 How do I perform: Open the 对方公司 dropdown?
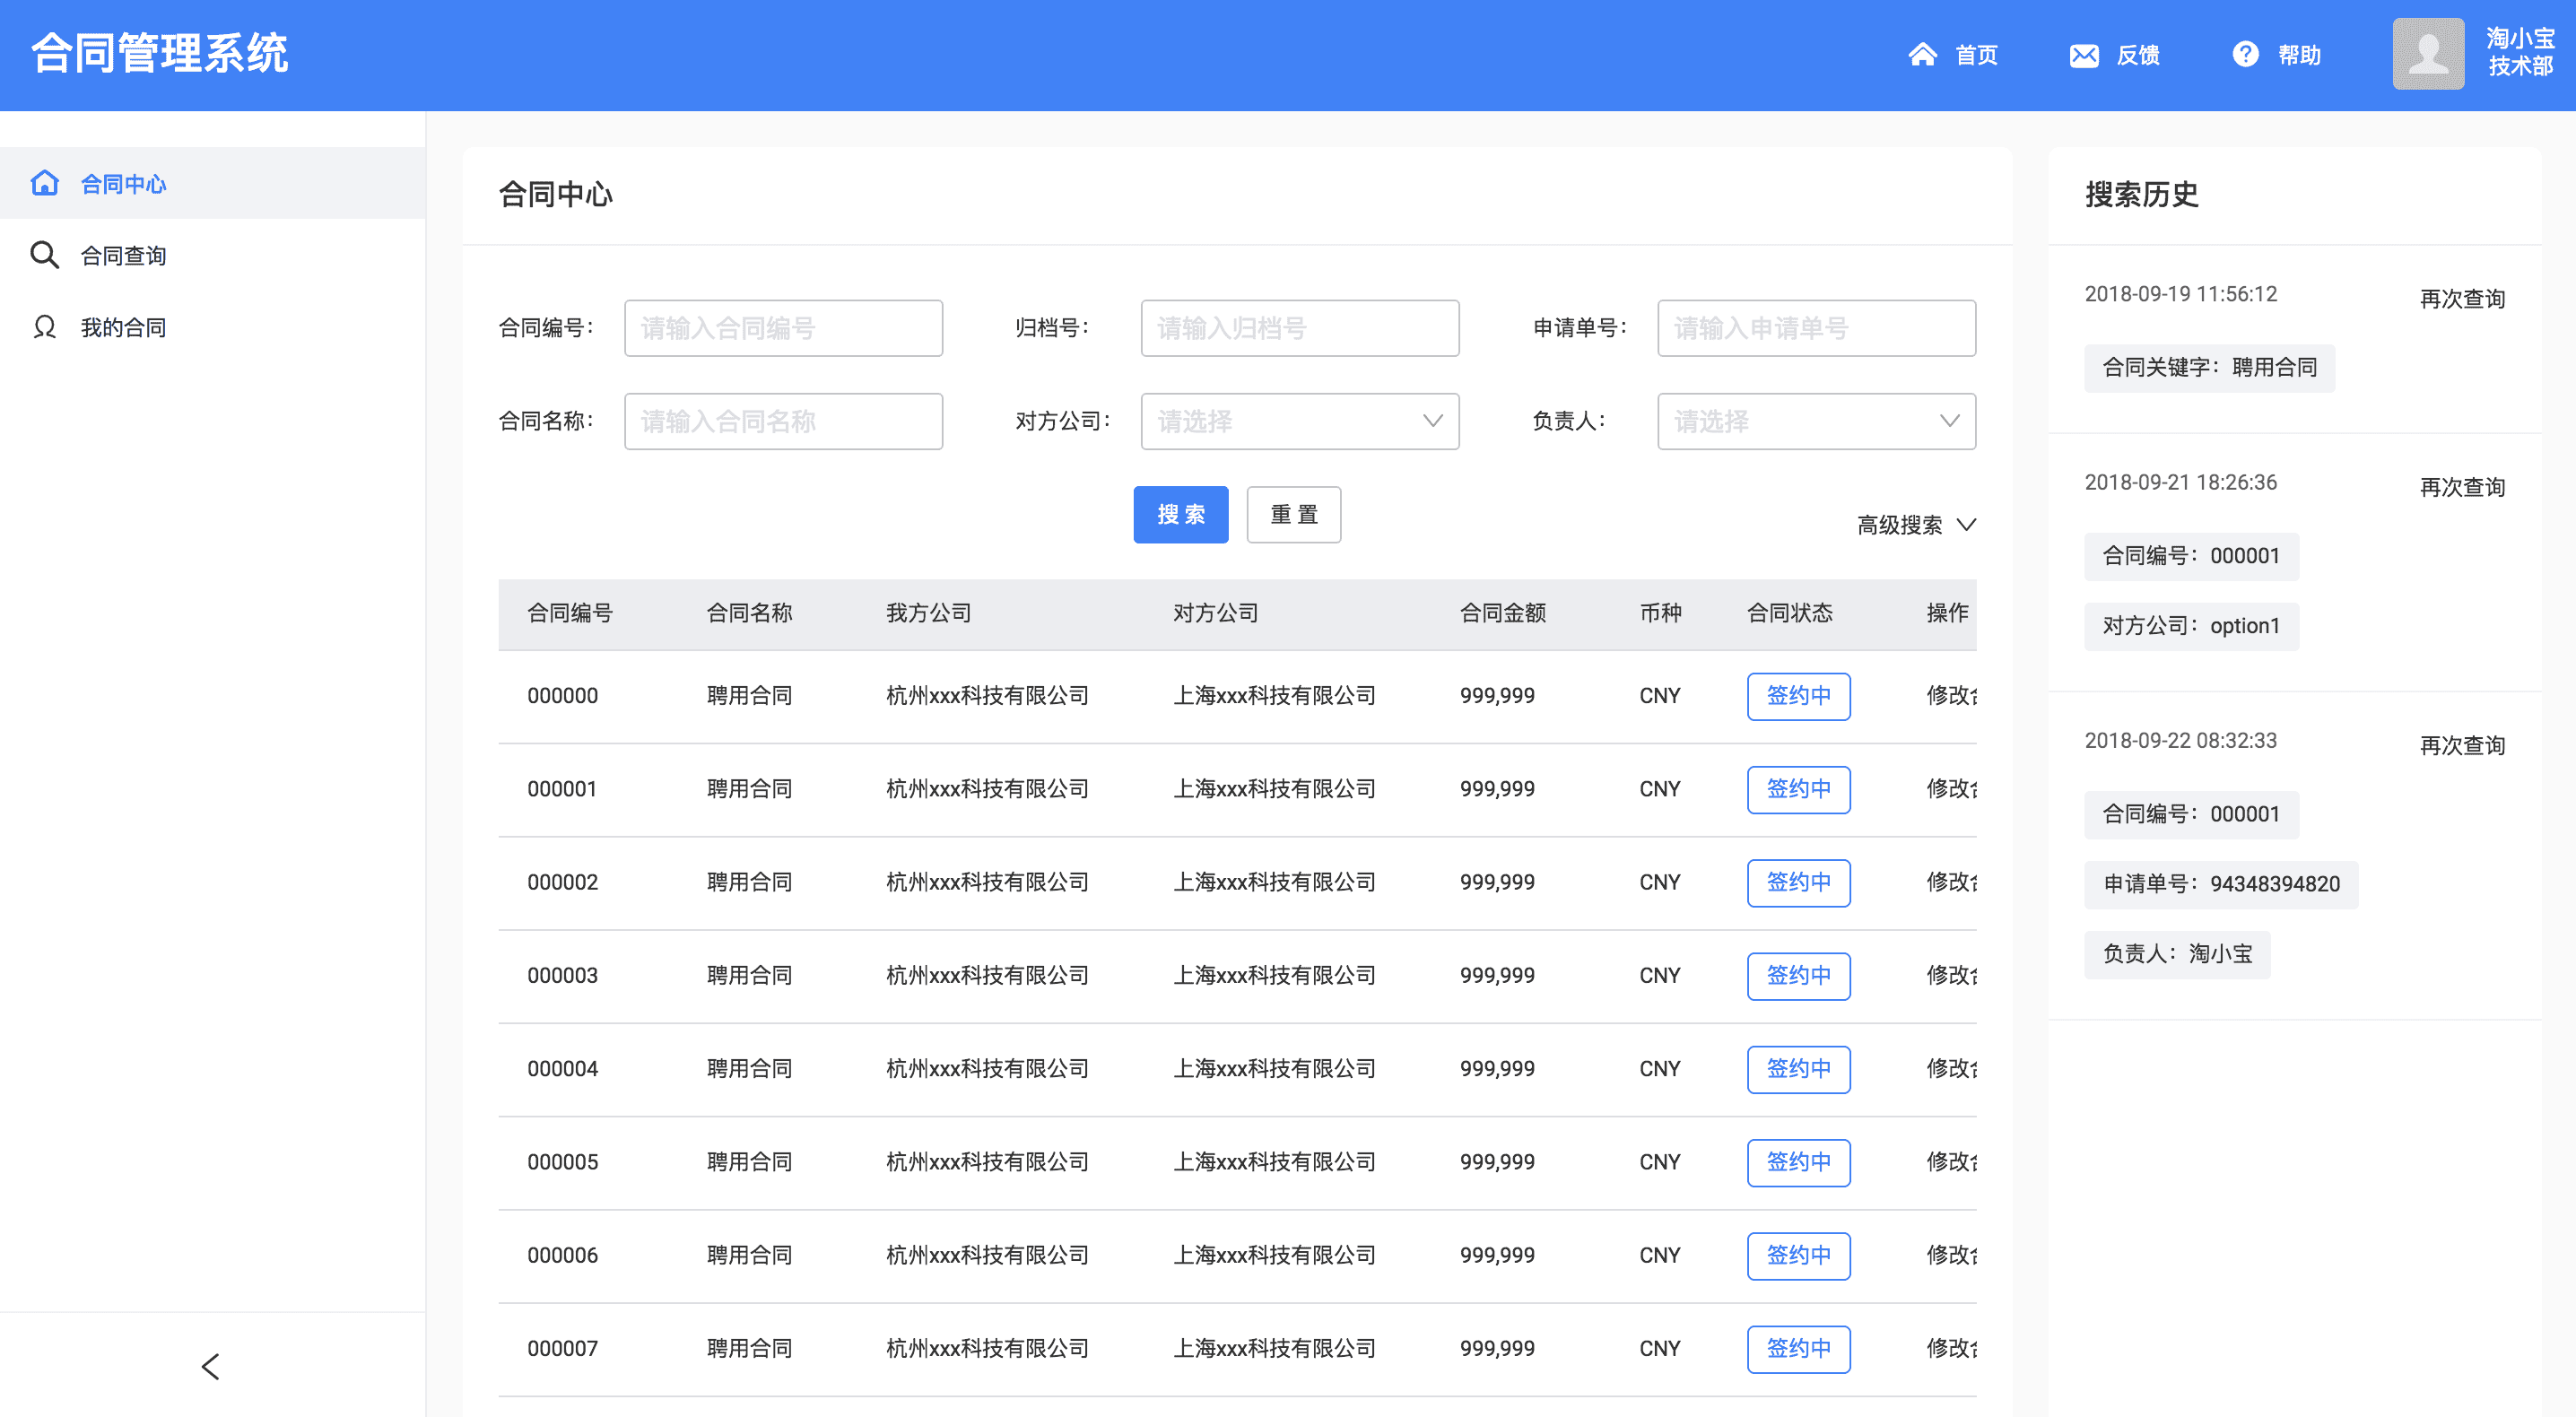[1300, 421]
